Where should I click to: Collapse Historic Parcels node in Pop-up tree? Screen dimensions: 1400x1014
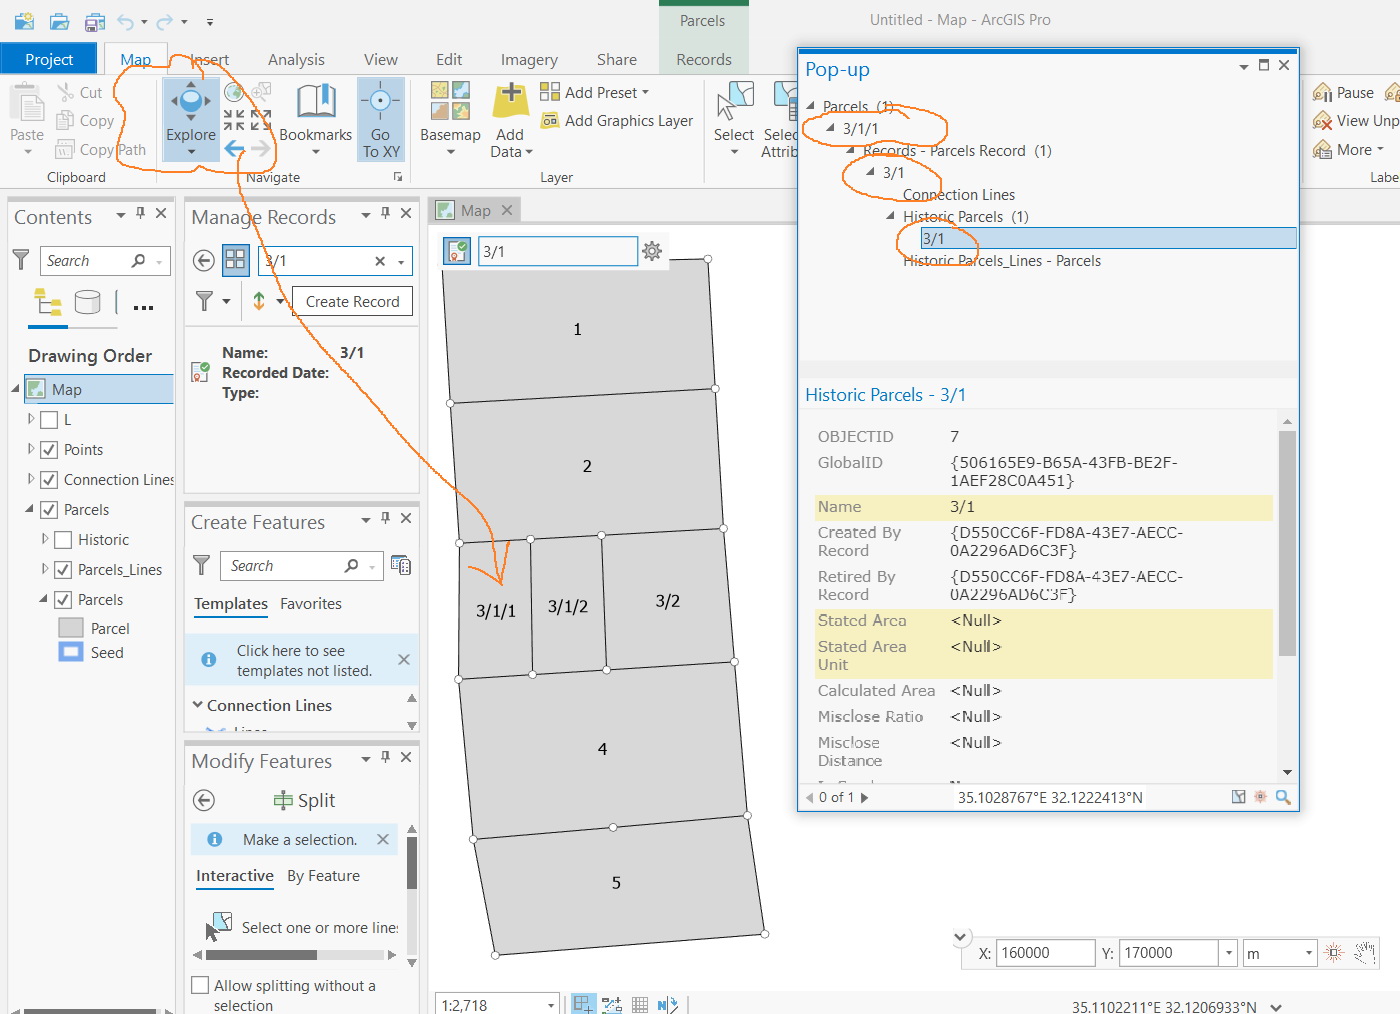tap(890, 216)
